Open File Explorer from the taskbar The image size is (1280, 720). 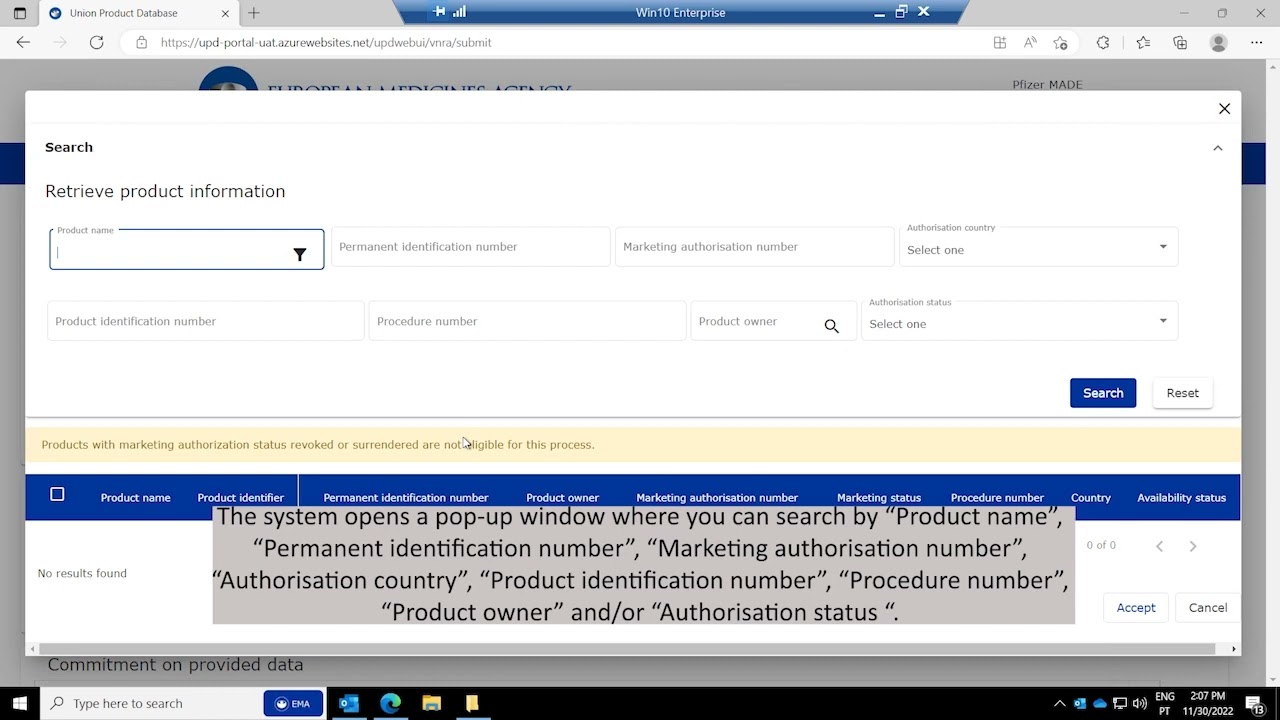(x=431, y=703)
